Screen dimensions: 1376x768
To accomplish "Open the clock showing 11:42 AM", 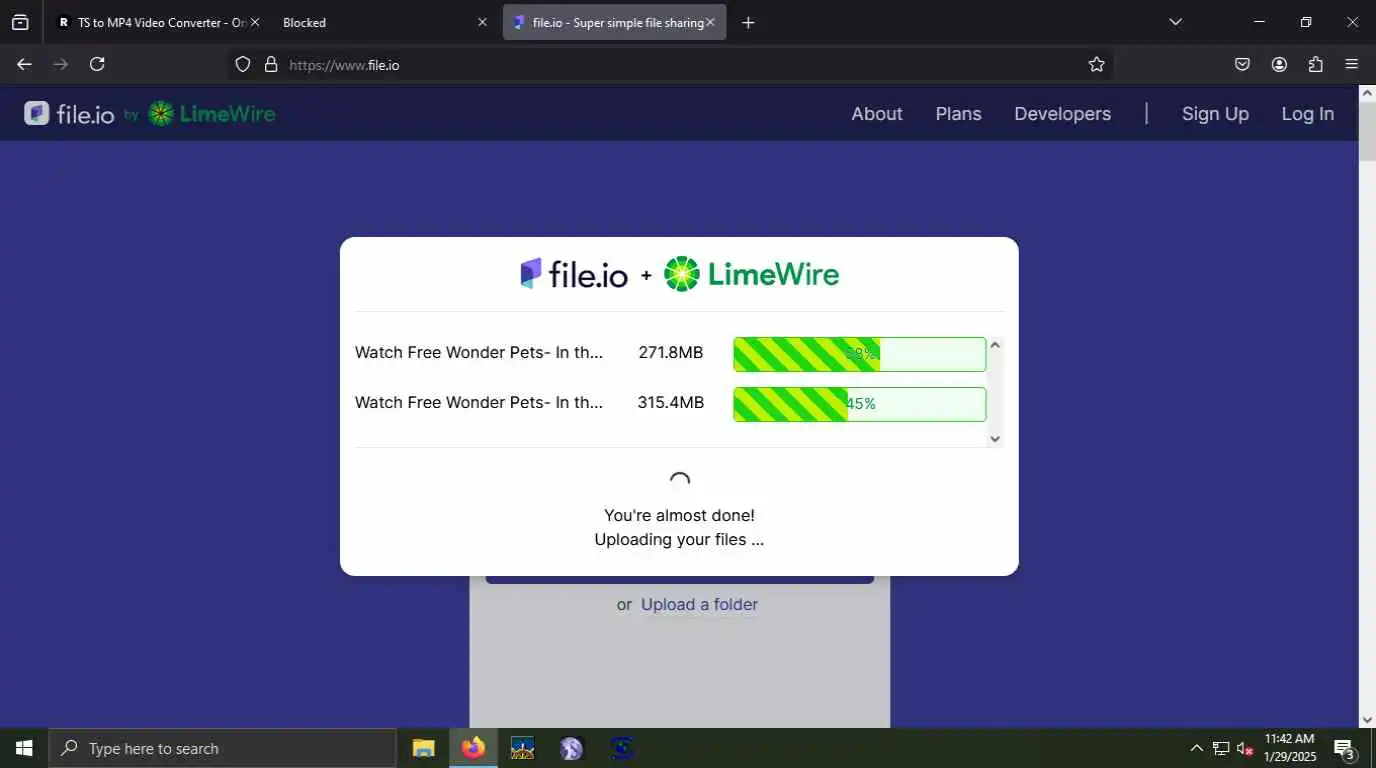I will [1289, 748].
